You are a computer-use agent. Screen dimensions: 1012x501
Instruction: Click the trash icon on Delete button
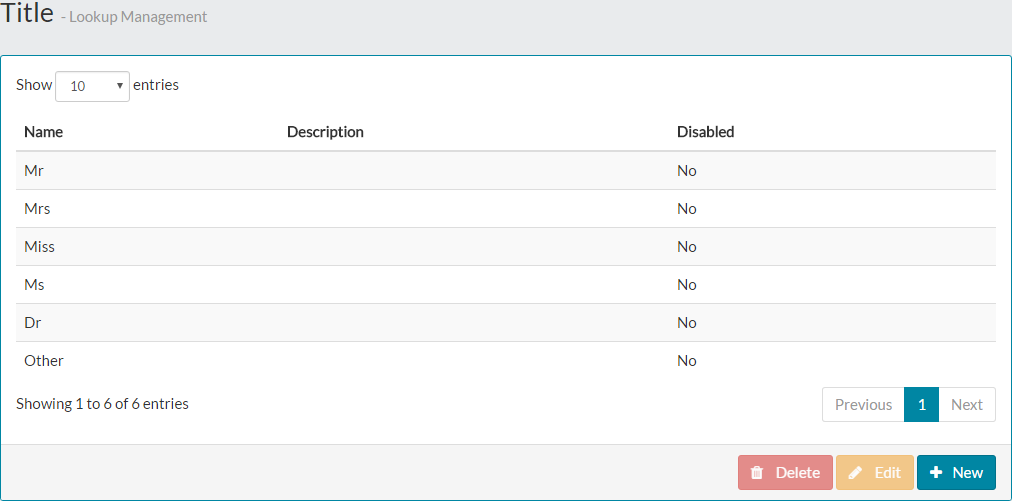pyautogui.click(x=757, y=473)
